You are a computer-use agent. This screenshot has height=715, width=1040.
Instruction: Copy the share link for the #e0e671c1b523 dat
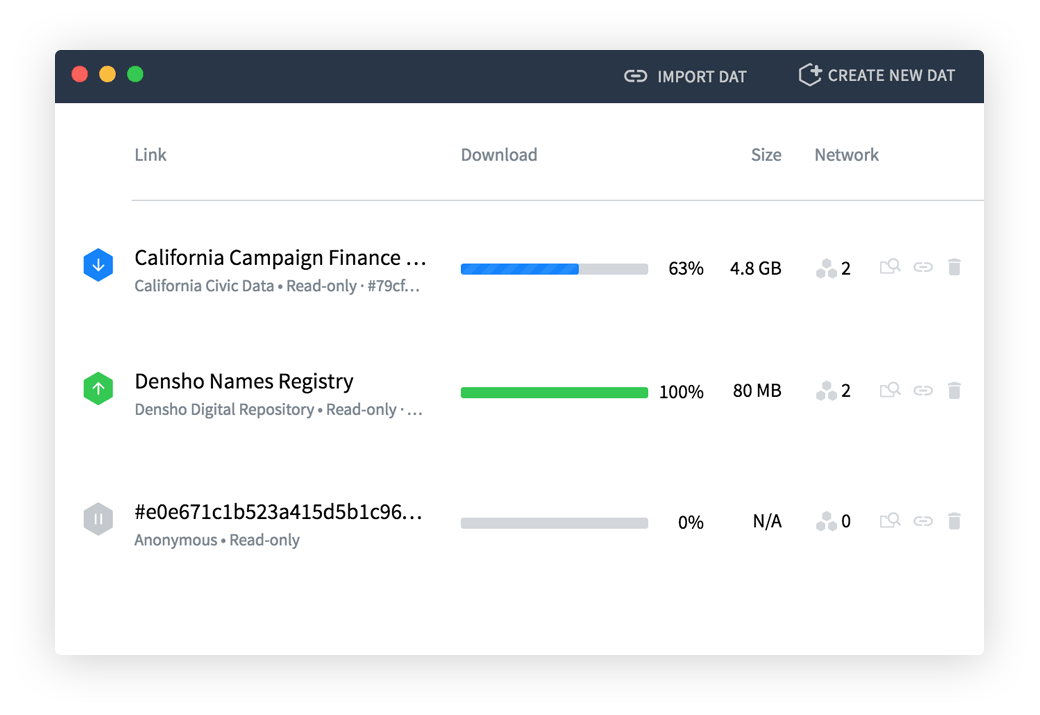923,521
